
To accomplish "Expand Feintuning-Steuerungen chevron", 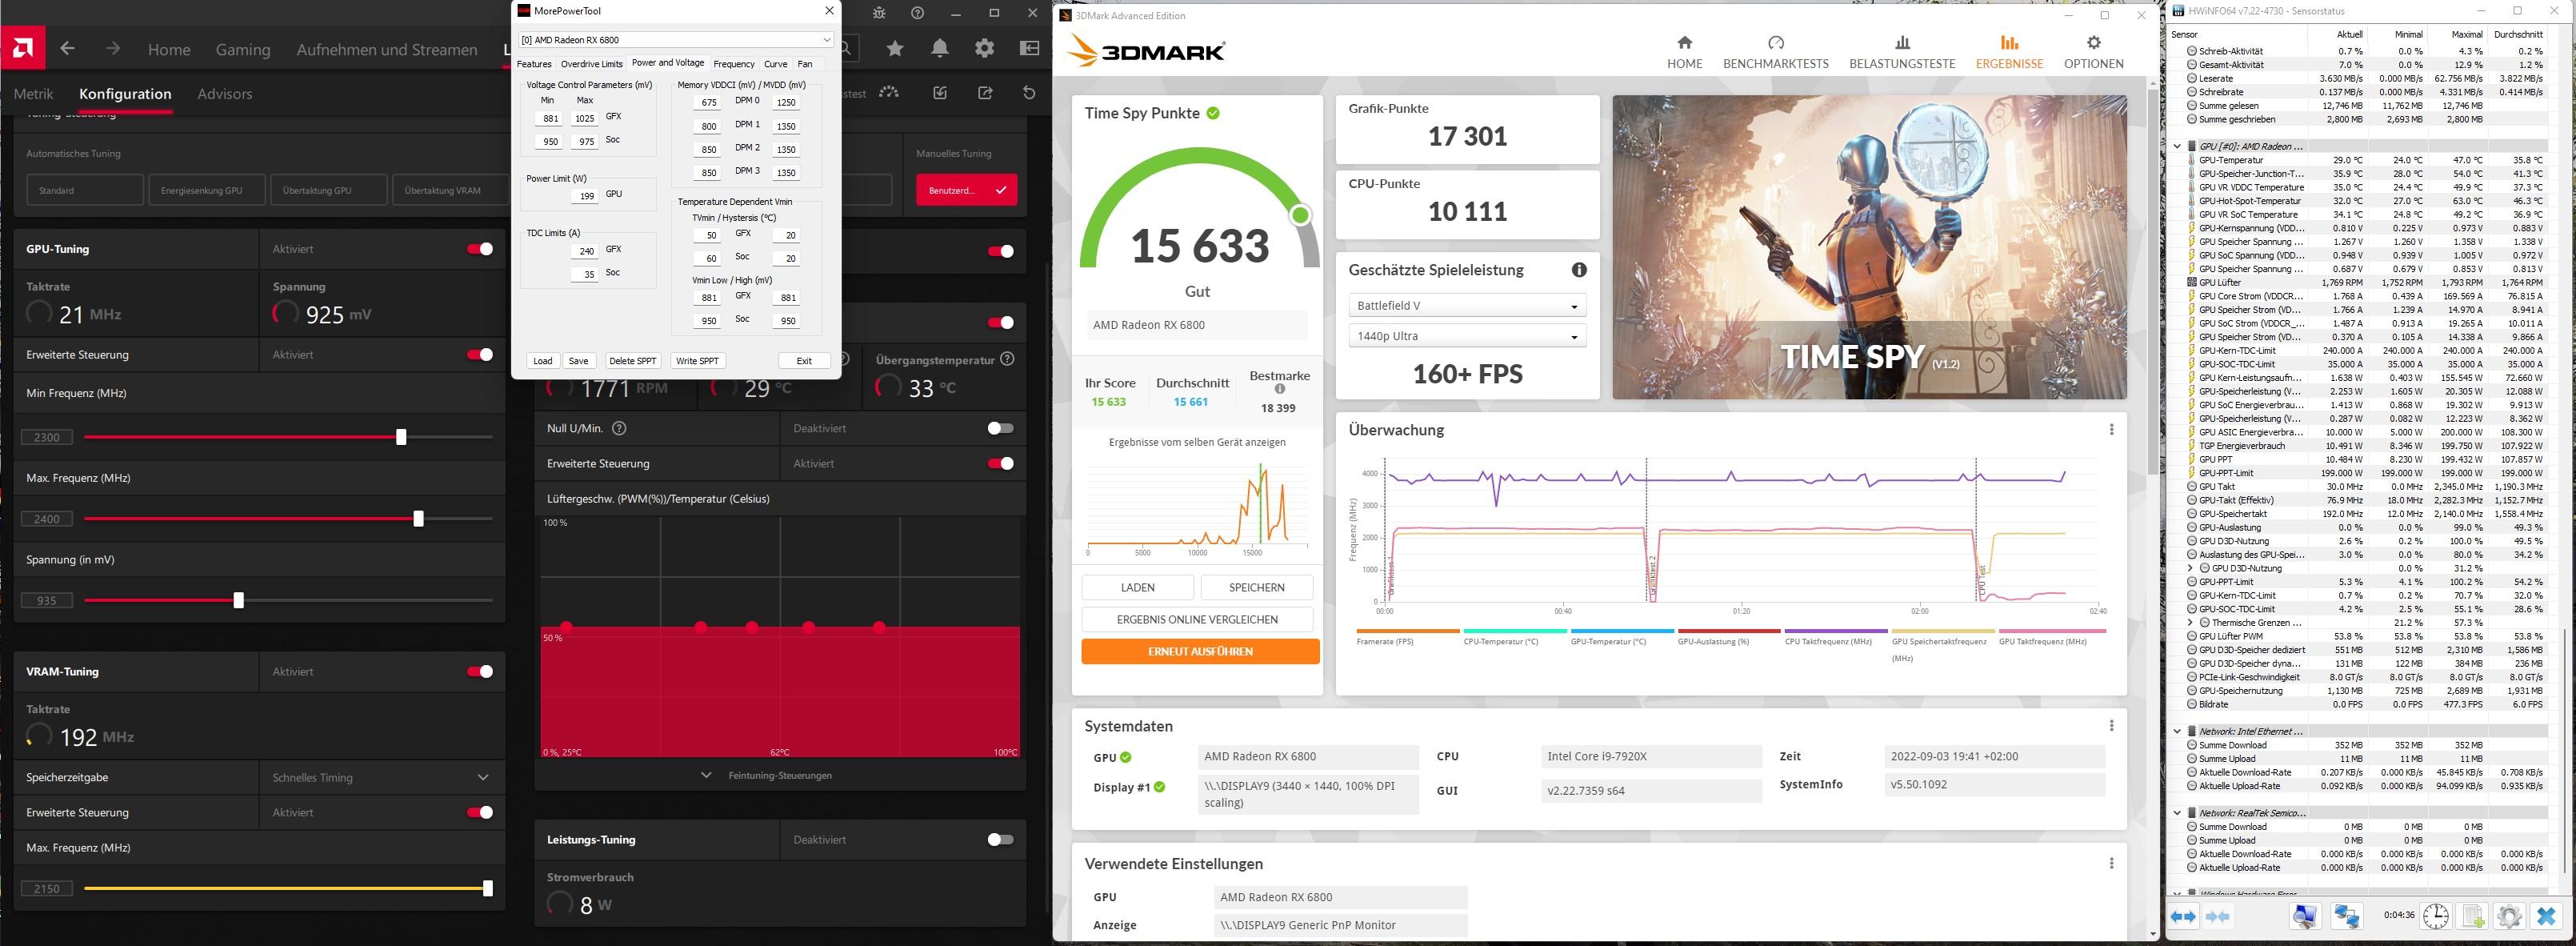I will tap(706, 775).
